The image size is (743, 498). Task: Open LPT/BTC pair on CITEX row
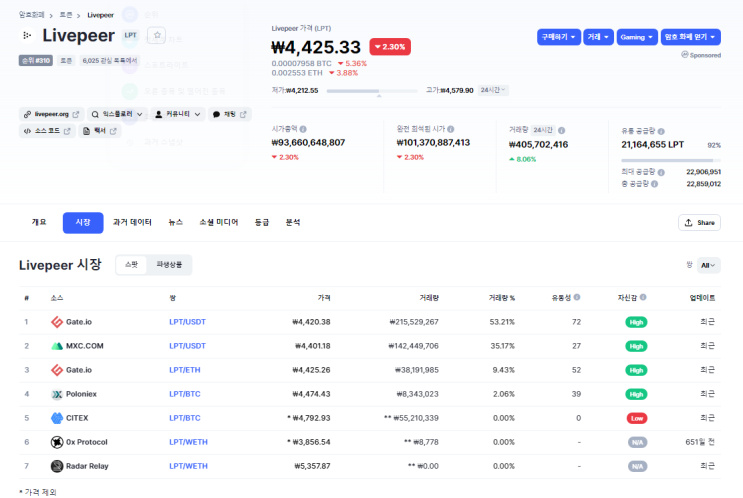[x=185, y=418]
